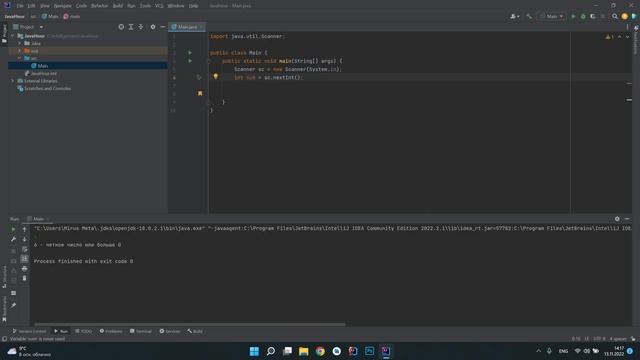Open Services tool window
Screen dimensions: 640x360
point(170,331)
